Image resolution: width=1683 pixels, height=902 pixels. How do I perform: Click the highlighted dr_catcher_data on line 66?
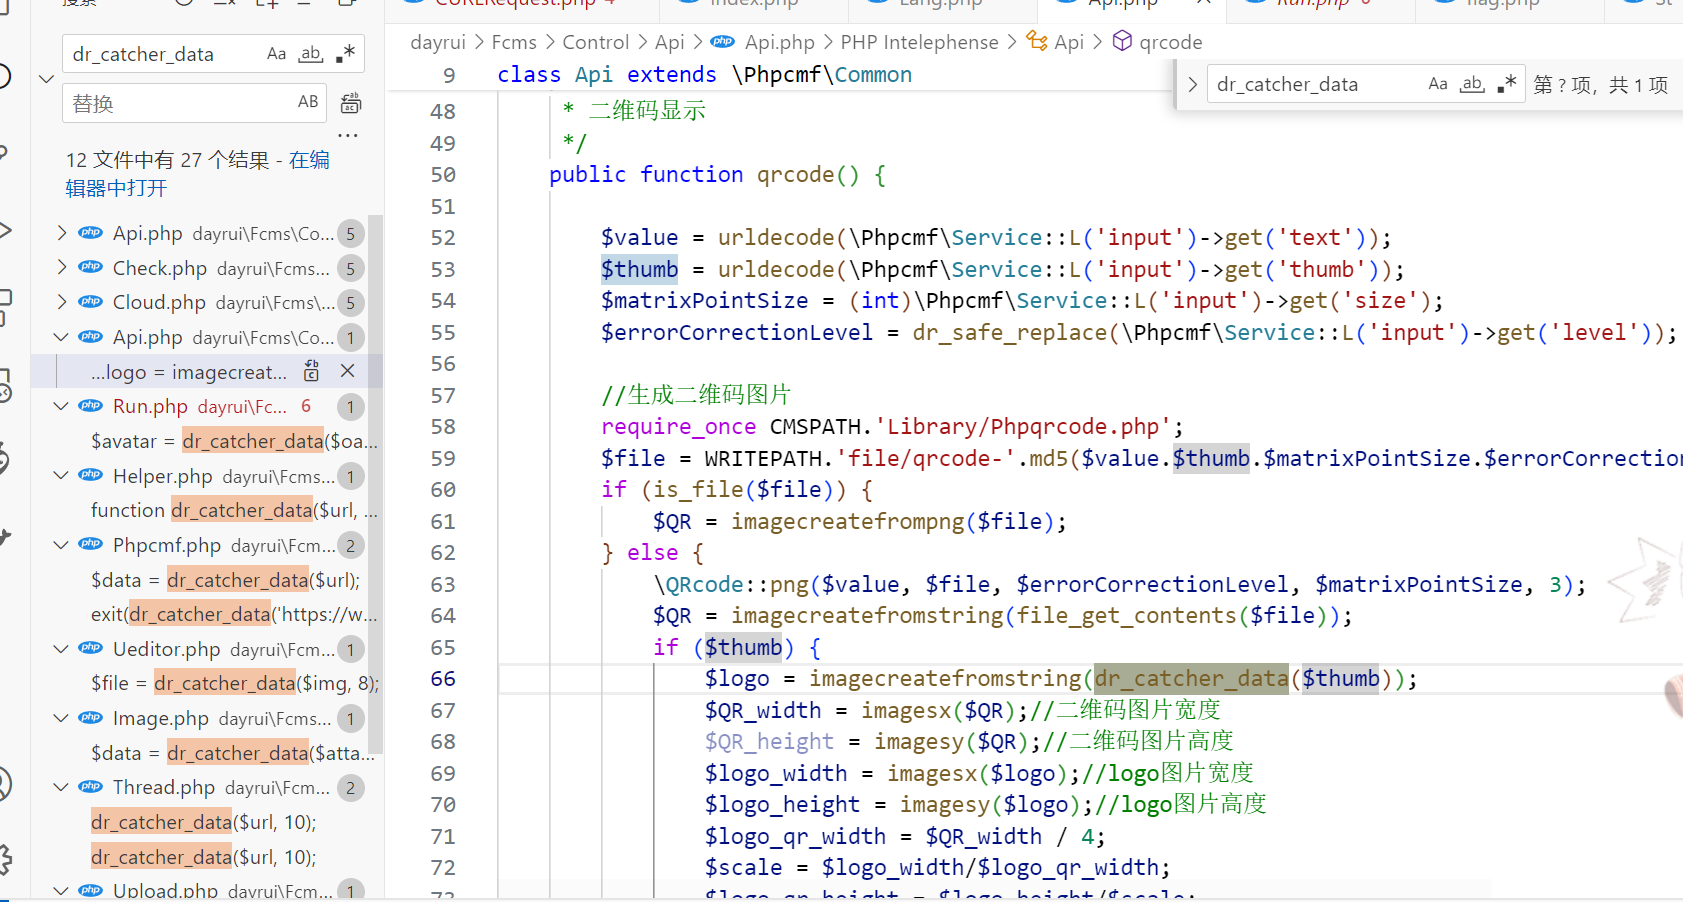(1191, 678)
